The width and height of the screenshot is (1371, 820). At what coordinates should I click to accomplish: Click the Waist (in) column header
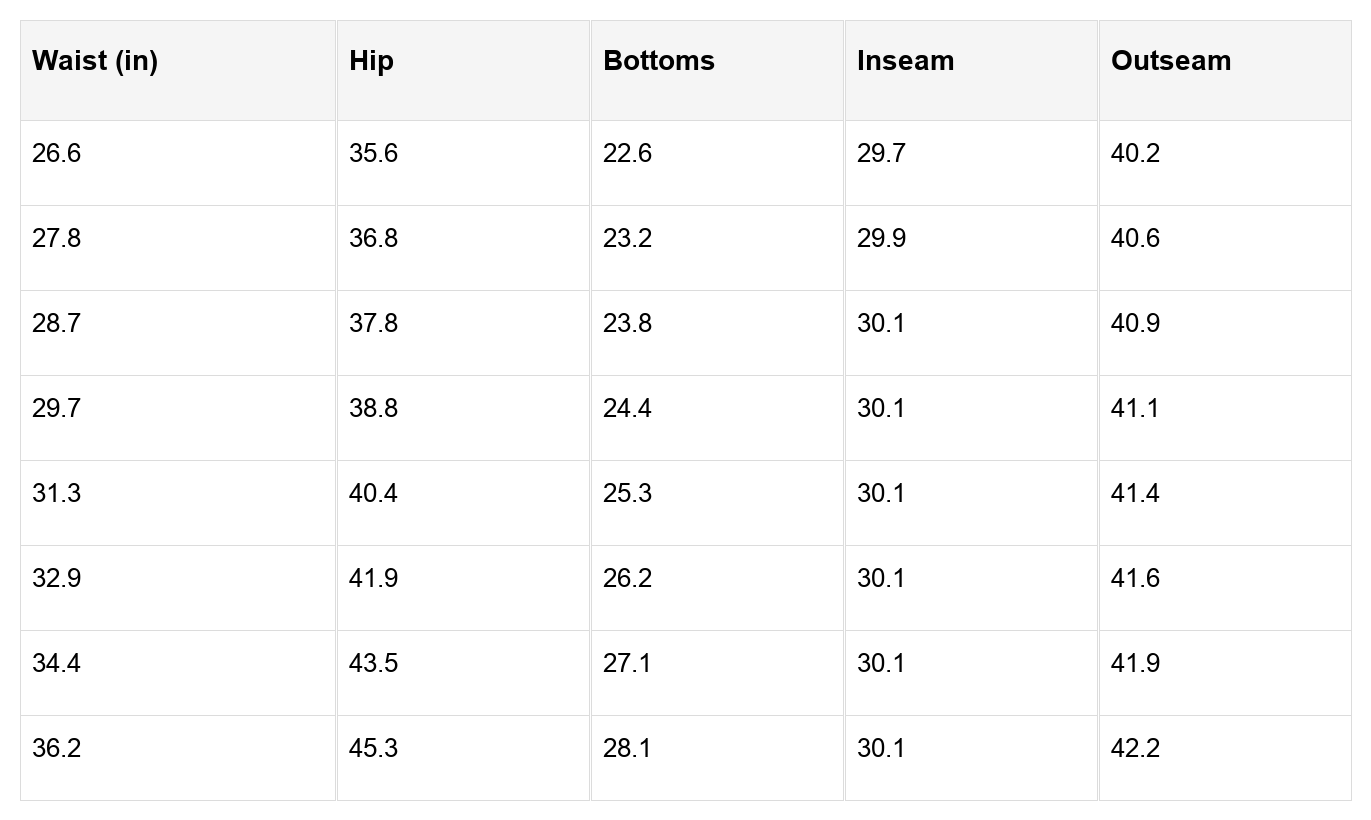[95, 61]
